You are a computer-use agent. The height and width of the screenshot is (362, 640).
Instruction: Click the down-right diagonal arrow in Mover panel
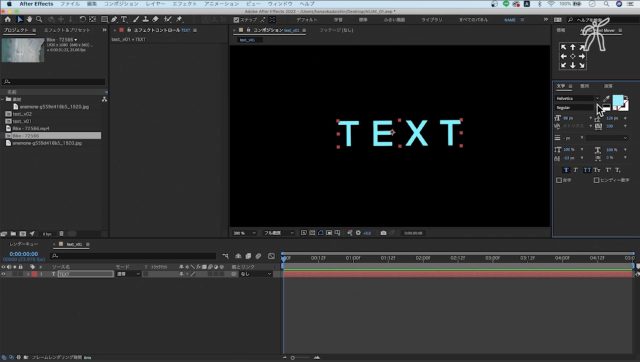click(x=582, y=65)
